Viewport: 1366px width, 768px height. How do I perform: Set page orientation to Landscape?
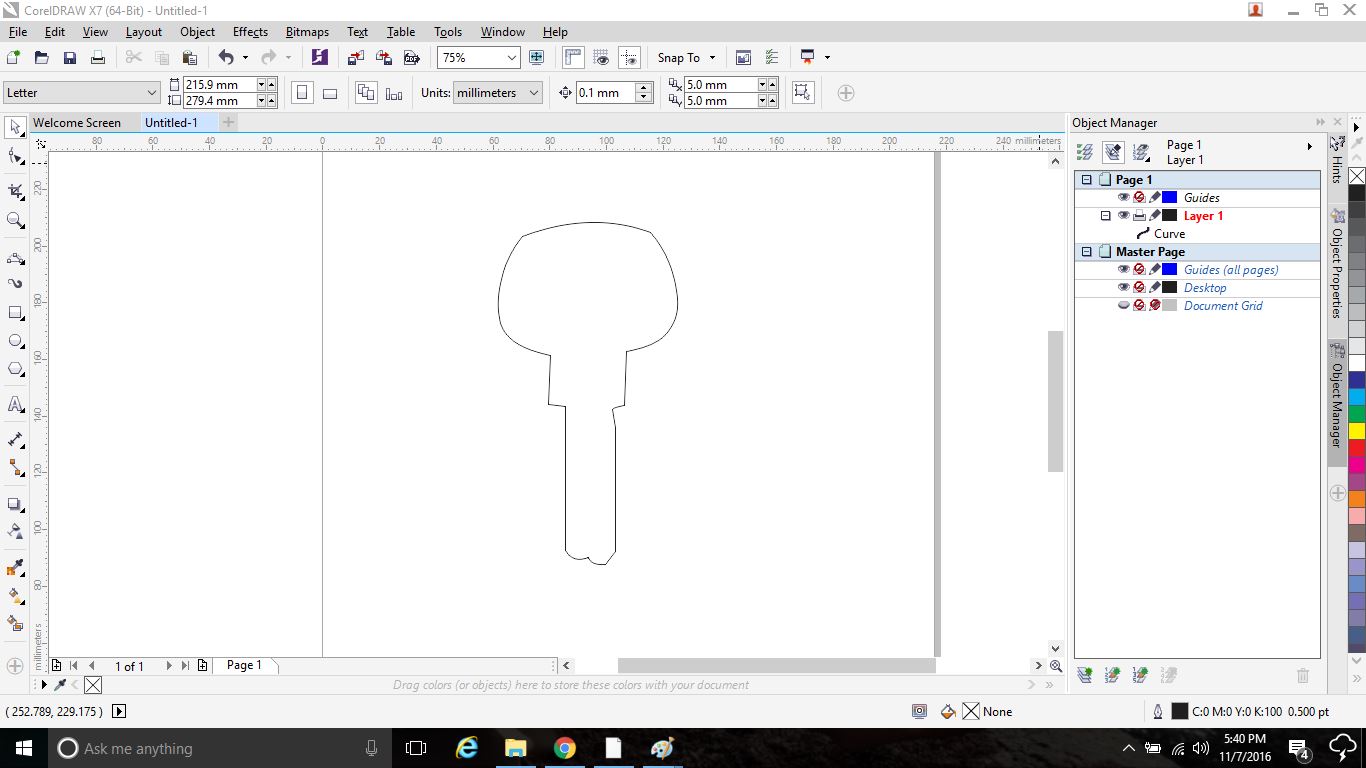coord(330,93)
